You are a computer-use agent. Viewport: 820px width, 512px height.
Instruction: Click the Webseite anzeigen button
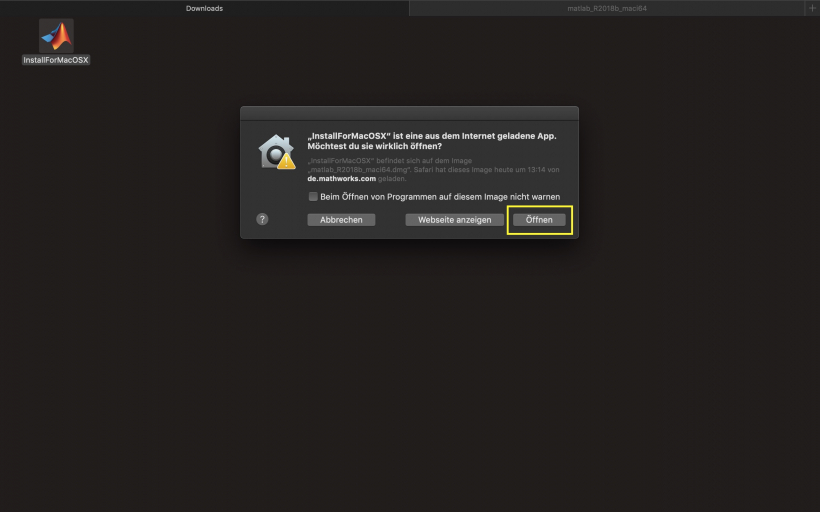coord(454,220)
